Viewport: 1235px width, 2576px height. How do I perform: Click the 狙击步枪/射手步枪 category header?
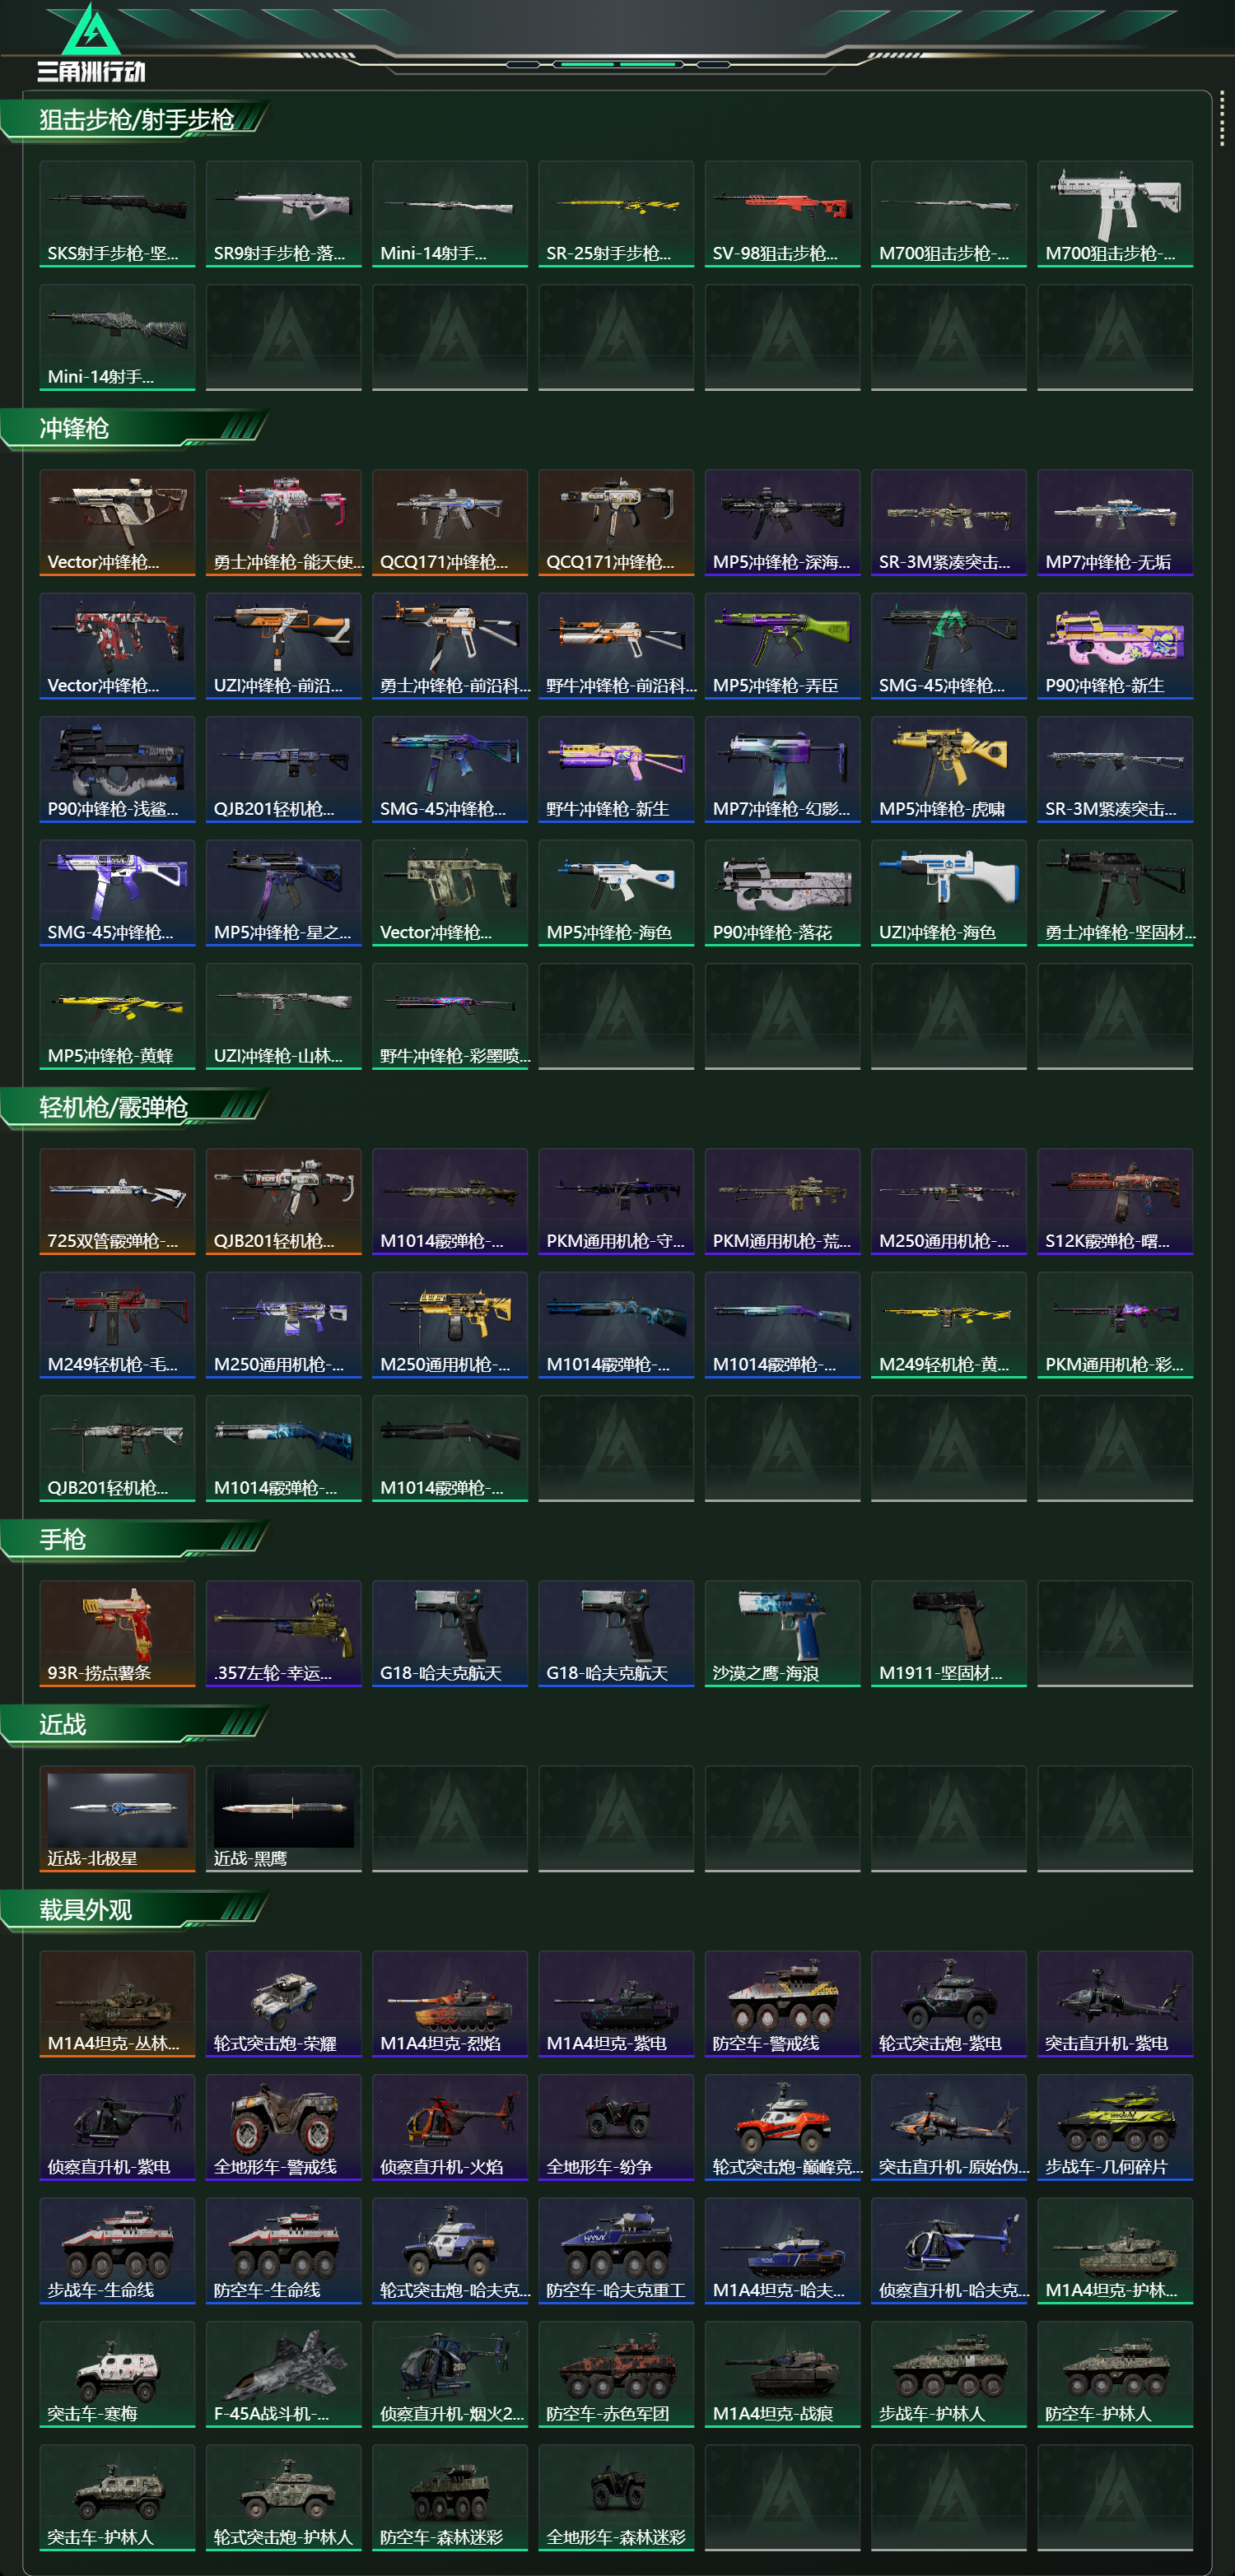[x=137, y=120]
